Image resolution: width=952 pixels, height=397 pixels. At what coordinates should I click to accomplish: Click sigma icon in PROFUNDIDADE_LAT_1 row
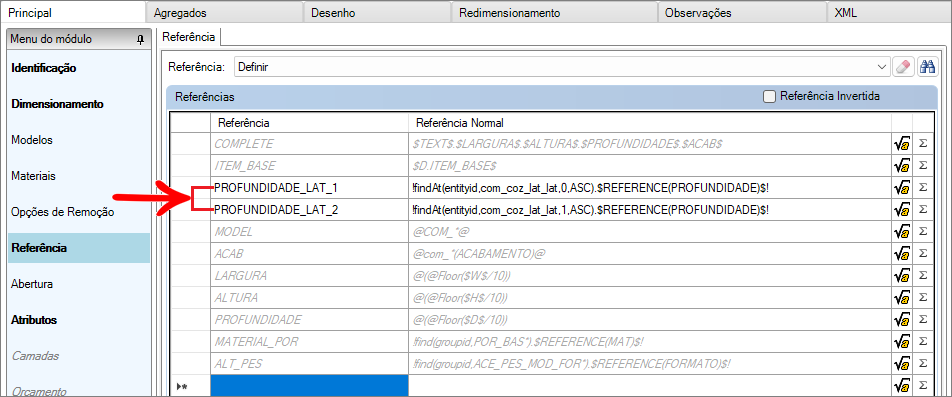[x=923, y=188]
